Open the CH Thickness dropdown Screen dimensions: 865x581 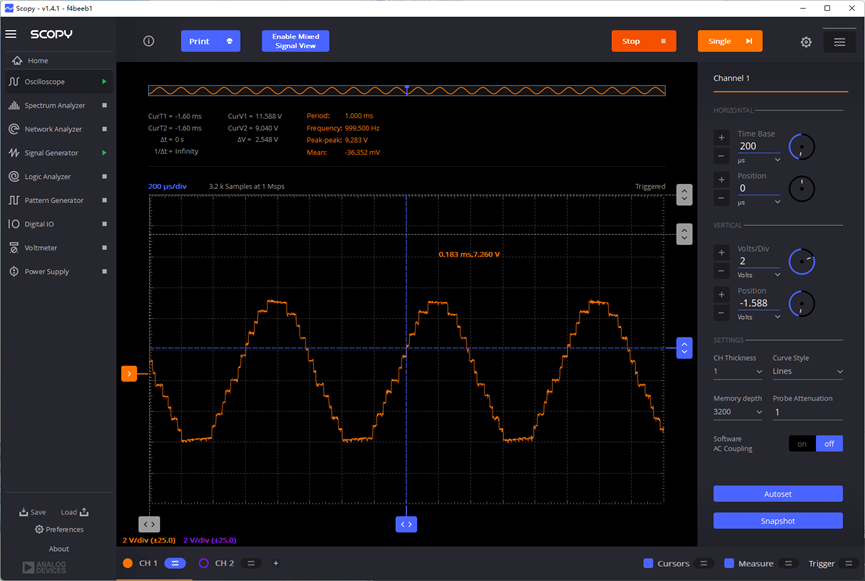pyautogui.click(x=738, y=371)
